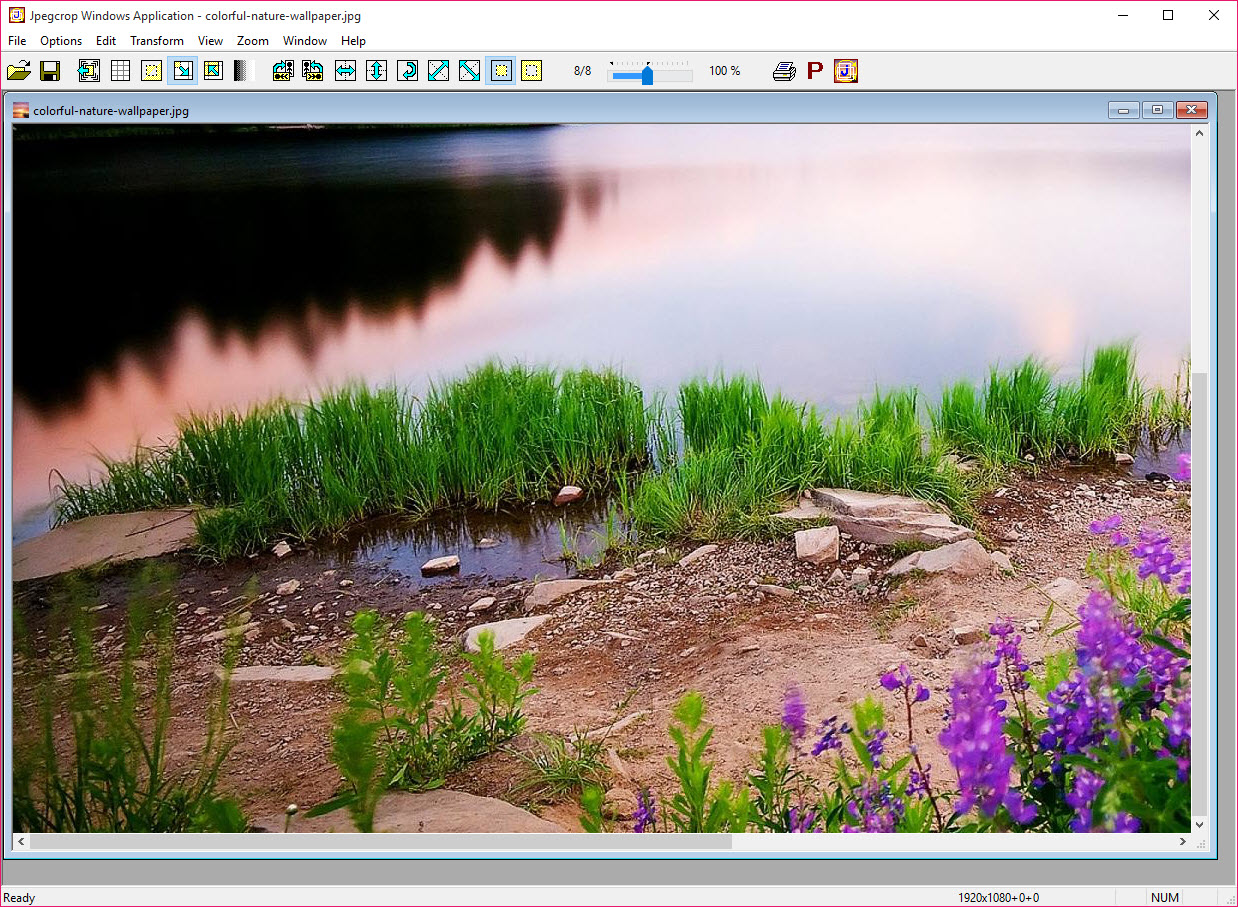This screenshot has height=907, width=1238.
Task: Toggle the highlighted dotted selection frame icon
Action: point(501,71)
